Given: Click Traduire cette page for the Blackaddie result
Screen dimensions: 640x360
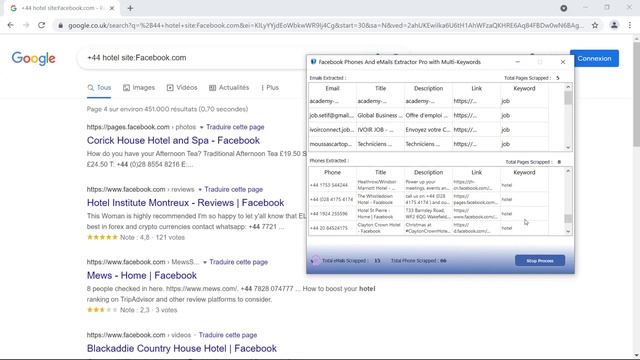Looking at the screenshot, I should [x=228, y=335].
